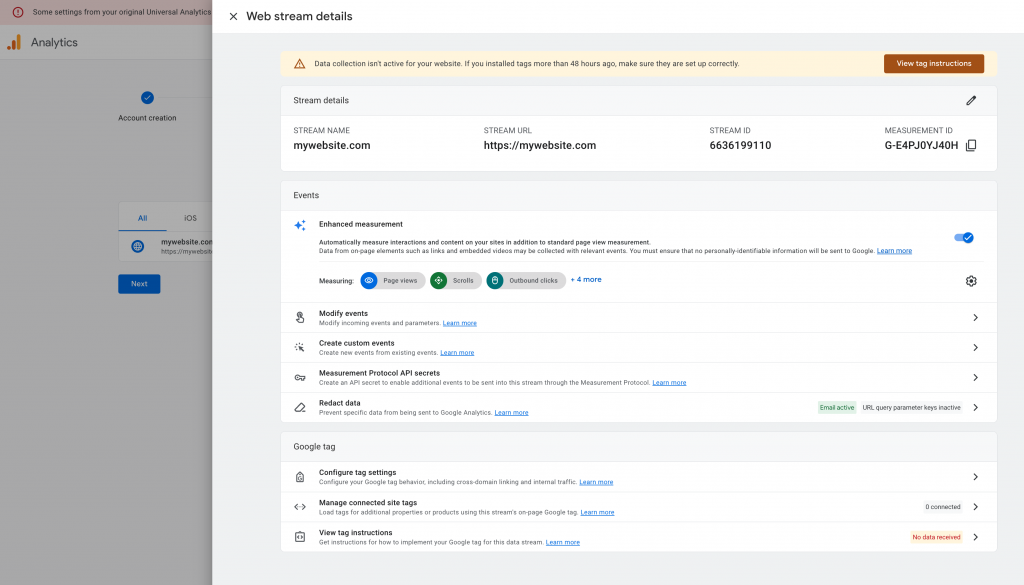Select the Measurement Protocol API secrets key icon

pos(299,377)
